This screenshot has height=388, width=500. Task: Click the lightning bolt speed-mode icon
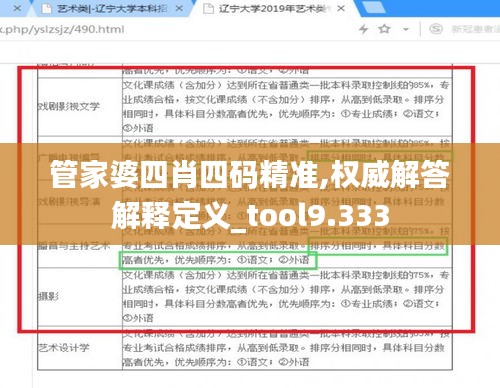pos(364,29)
